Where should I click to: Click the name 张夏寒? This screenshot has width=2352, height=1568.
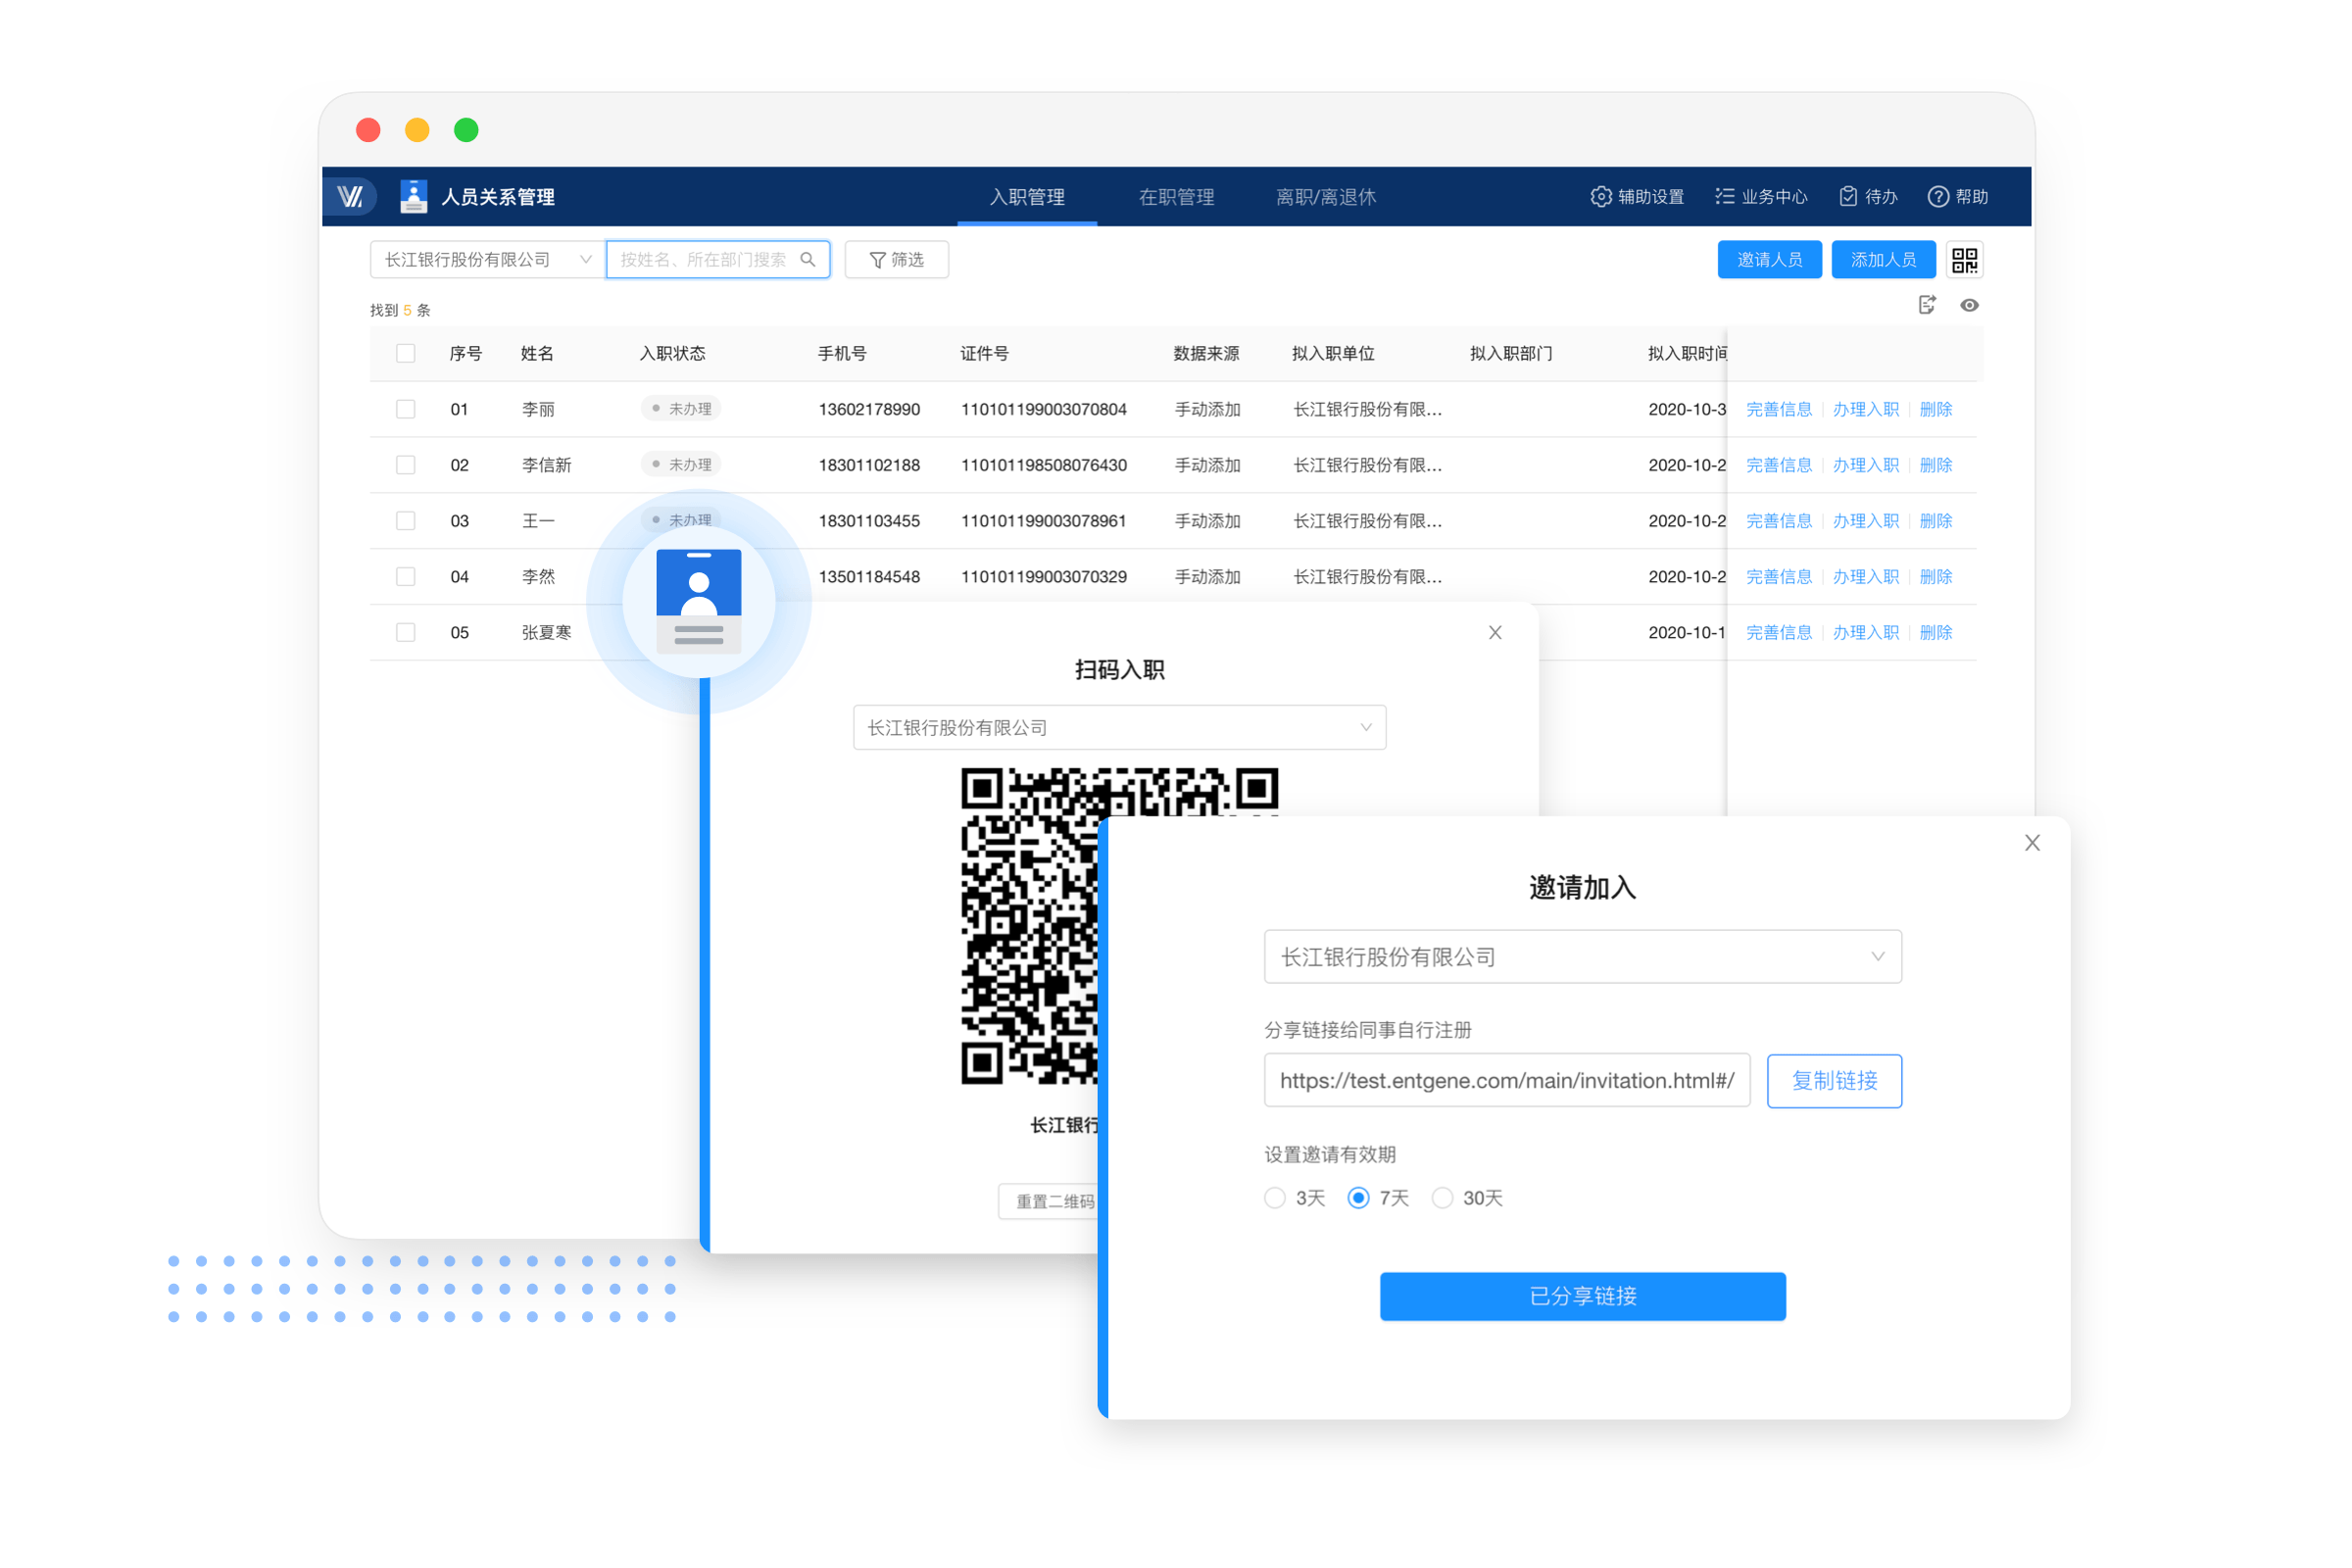pos(546,633)
